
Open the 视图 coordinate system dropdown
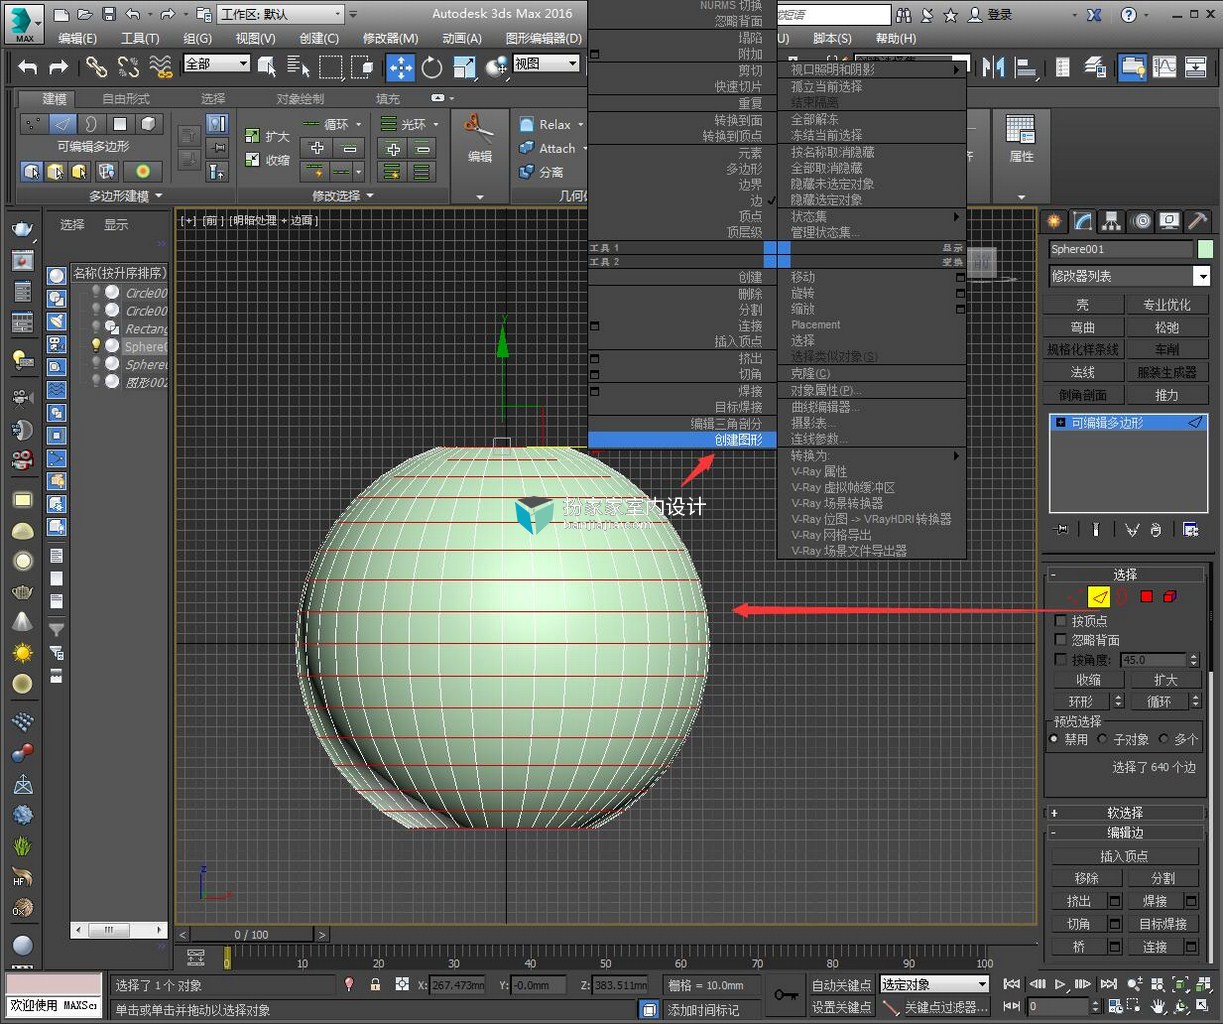pos(546,63)
